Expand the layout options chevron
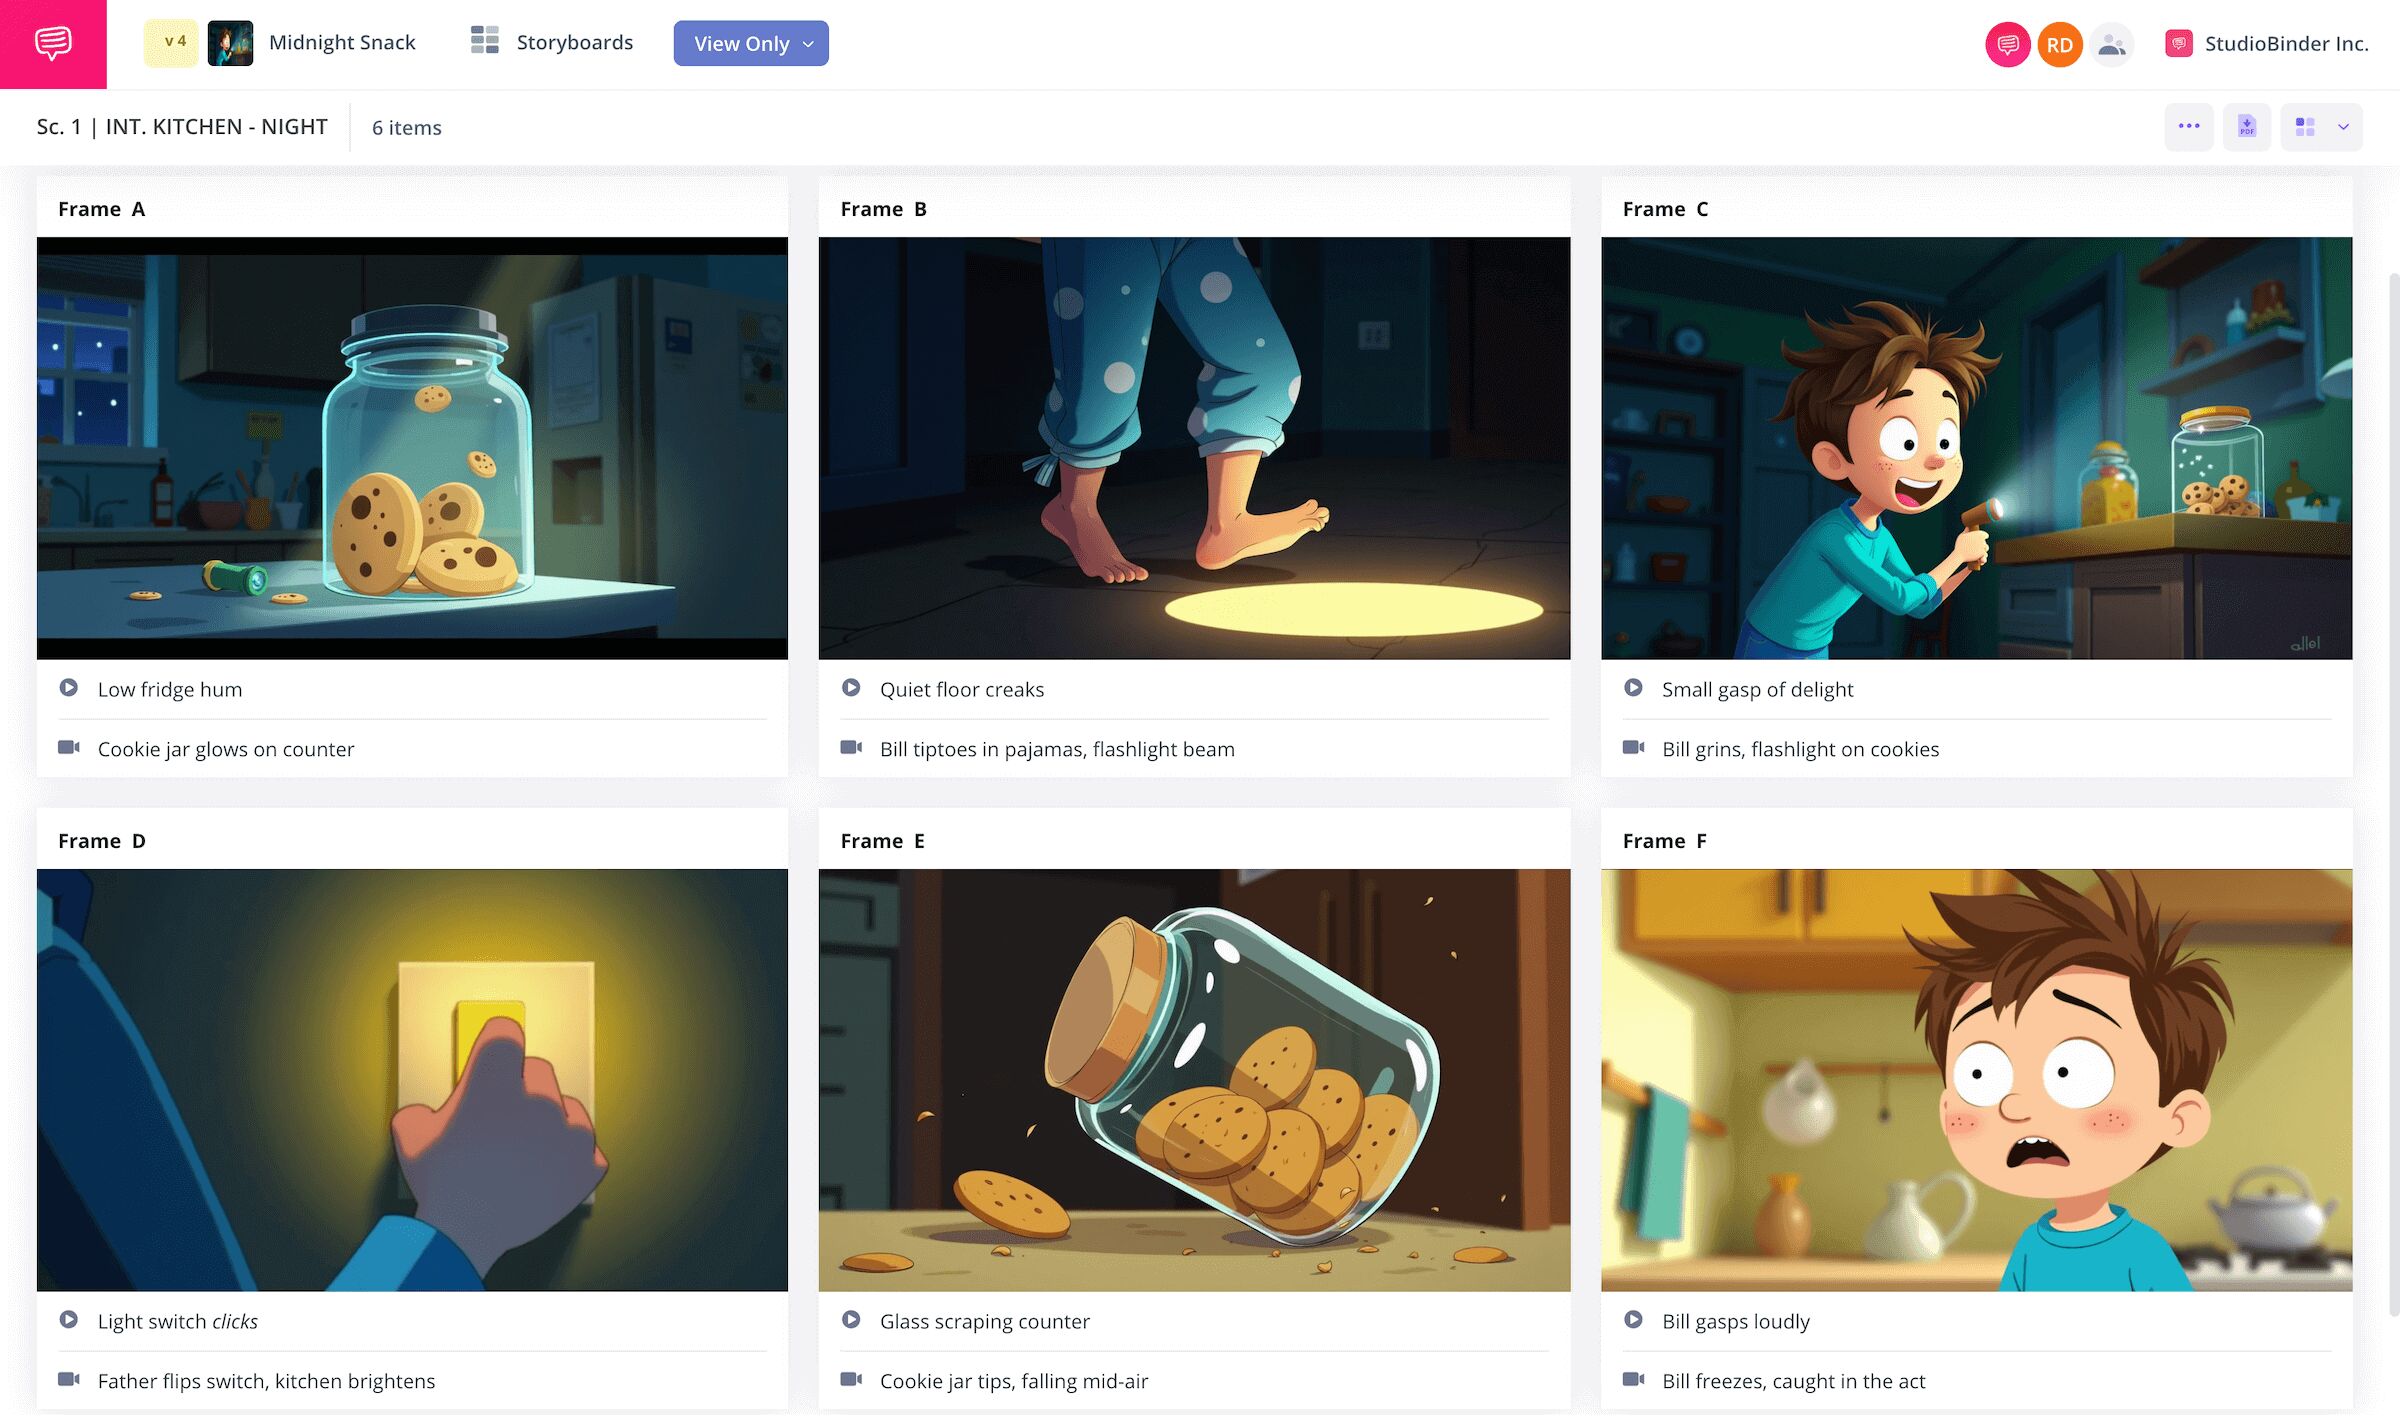The image size is (2400, 1421). point(2343,127)
